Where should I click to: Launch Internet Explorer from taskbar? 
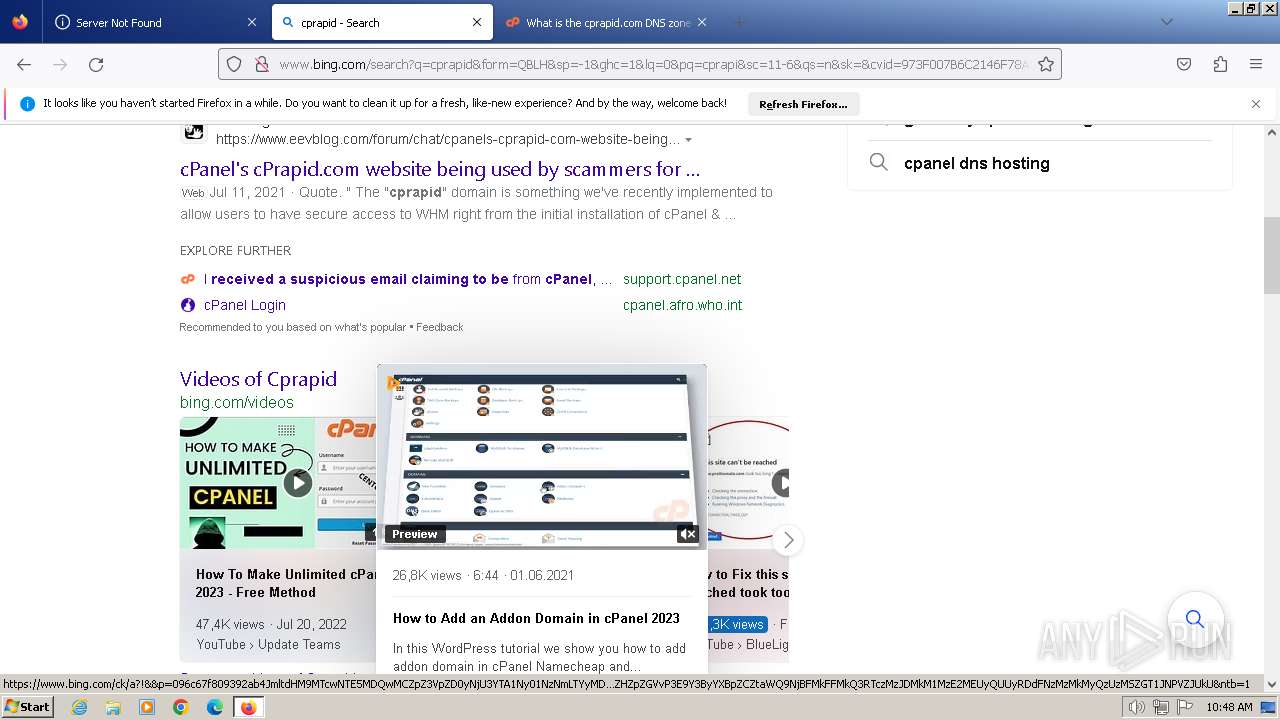tap(79, 707)
